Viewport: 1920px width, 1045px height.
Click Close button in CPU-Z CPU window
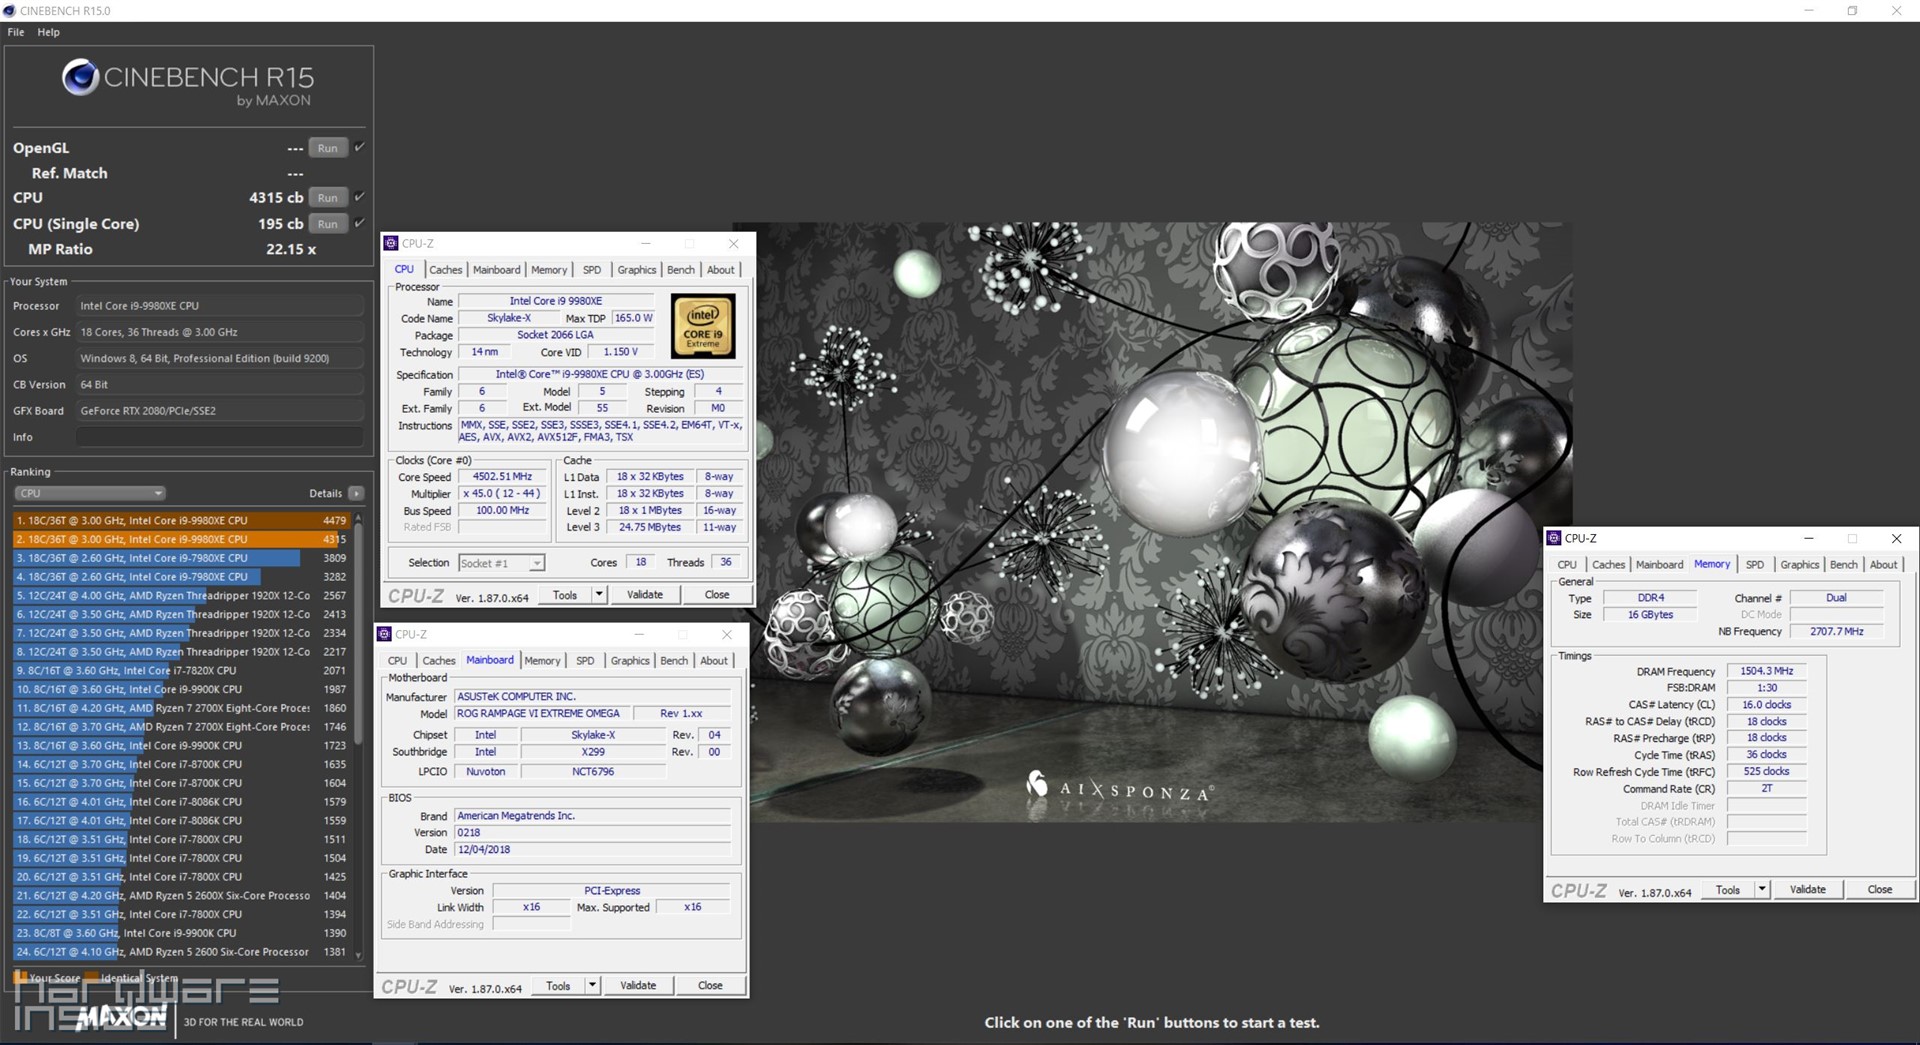click(x=717, y=594)
